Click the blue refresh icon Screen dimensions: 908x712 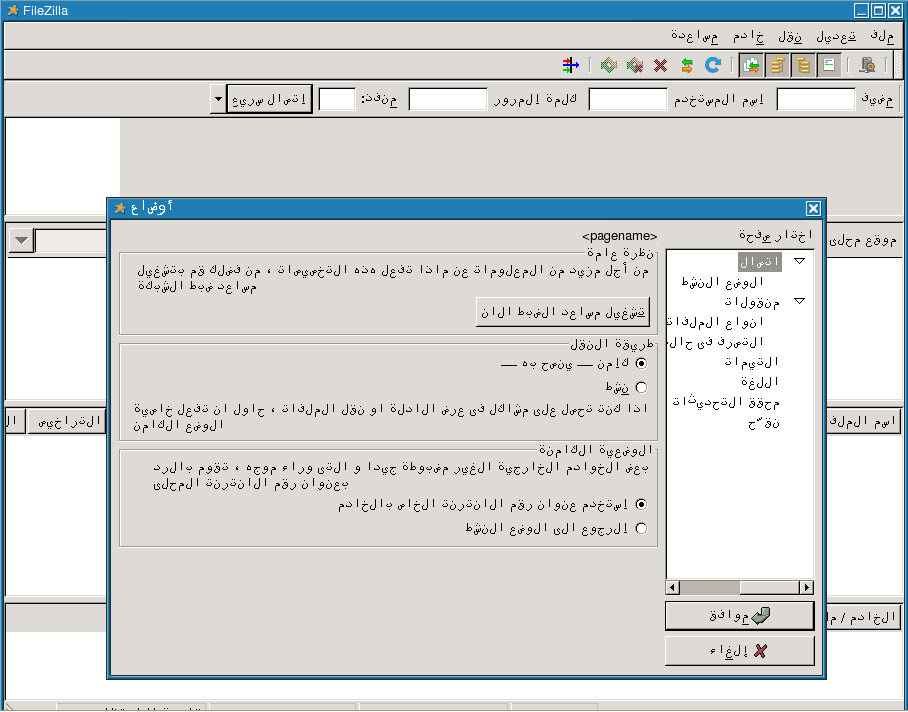pyautogui.click(x=713, y=65)
